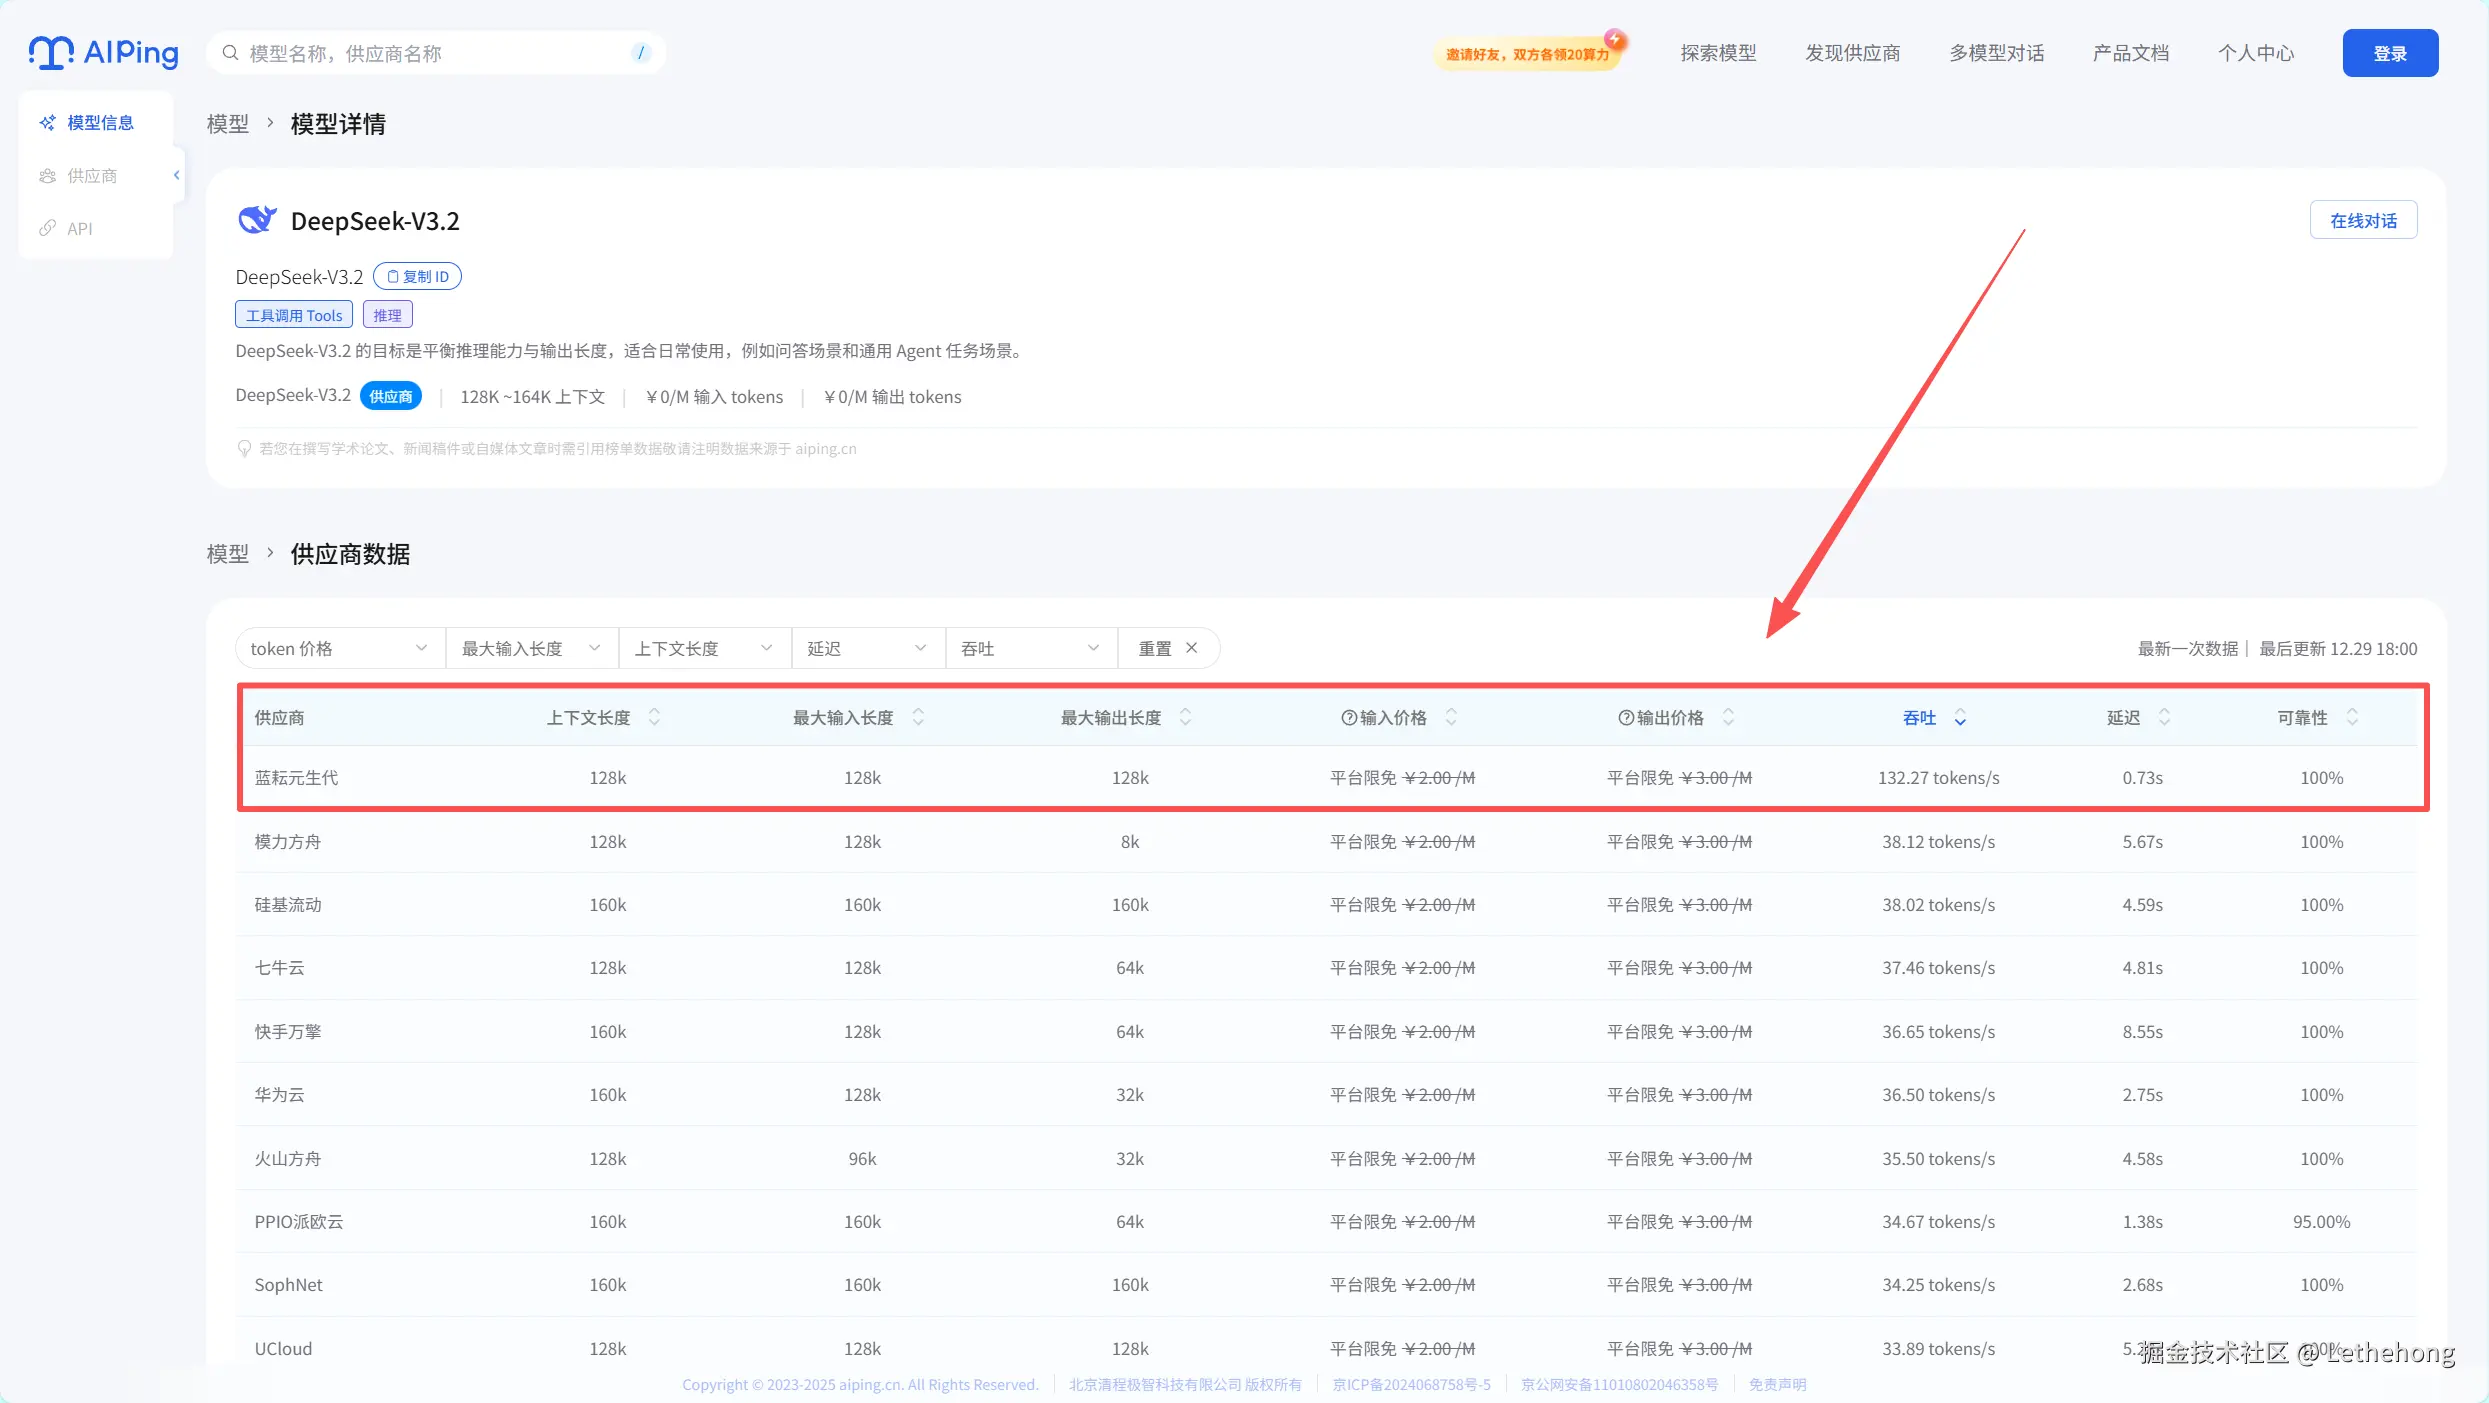
Task: Toggle sort on the throughput (吞吐) column
Action: pyautogui.click(x=1959, y=717)
